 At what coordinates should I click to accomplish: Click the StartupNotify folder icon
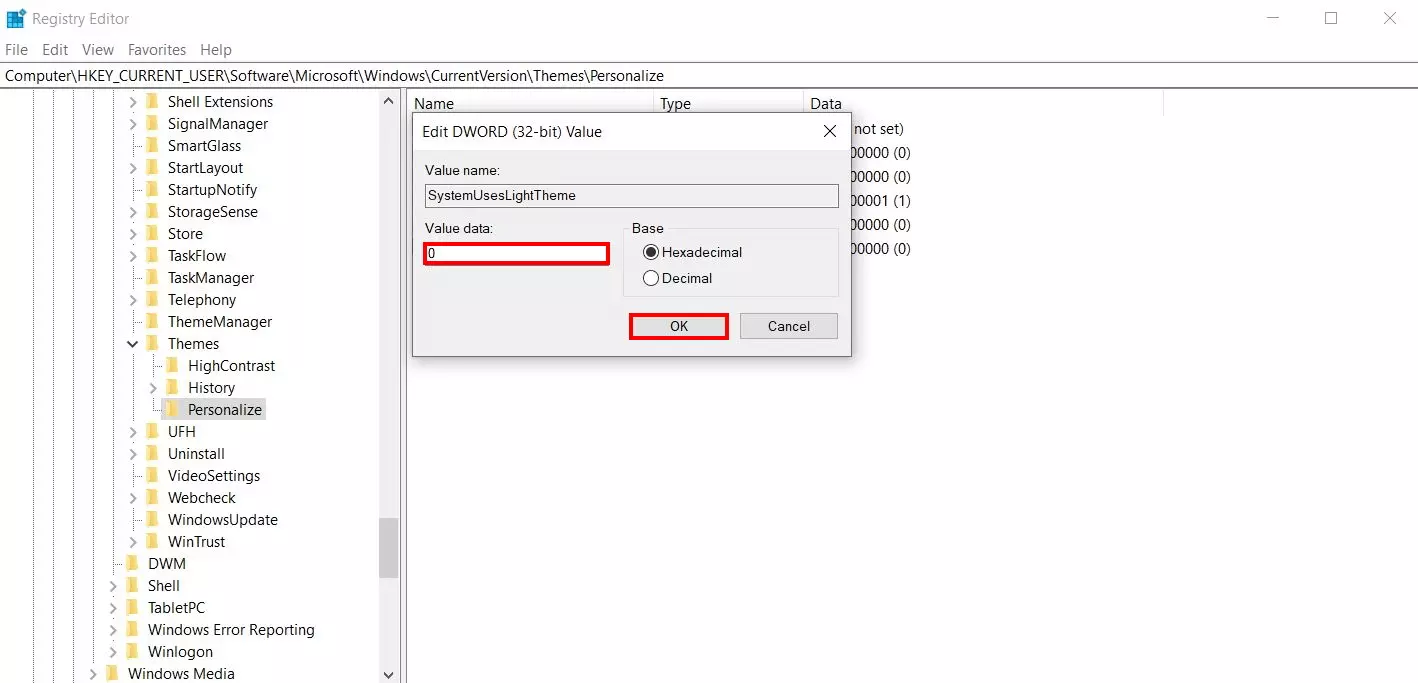tap(152, 189)
